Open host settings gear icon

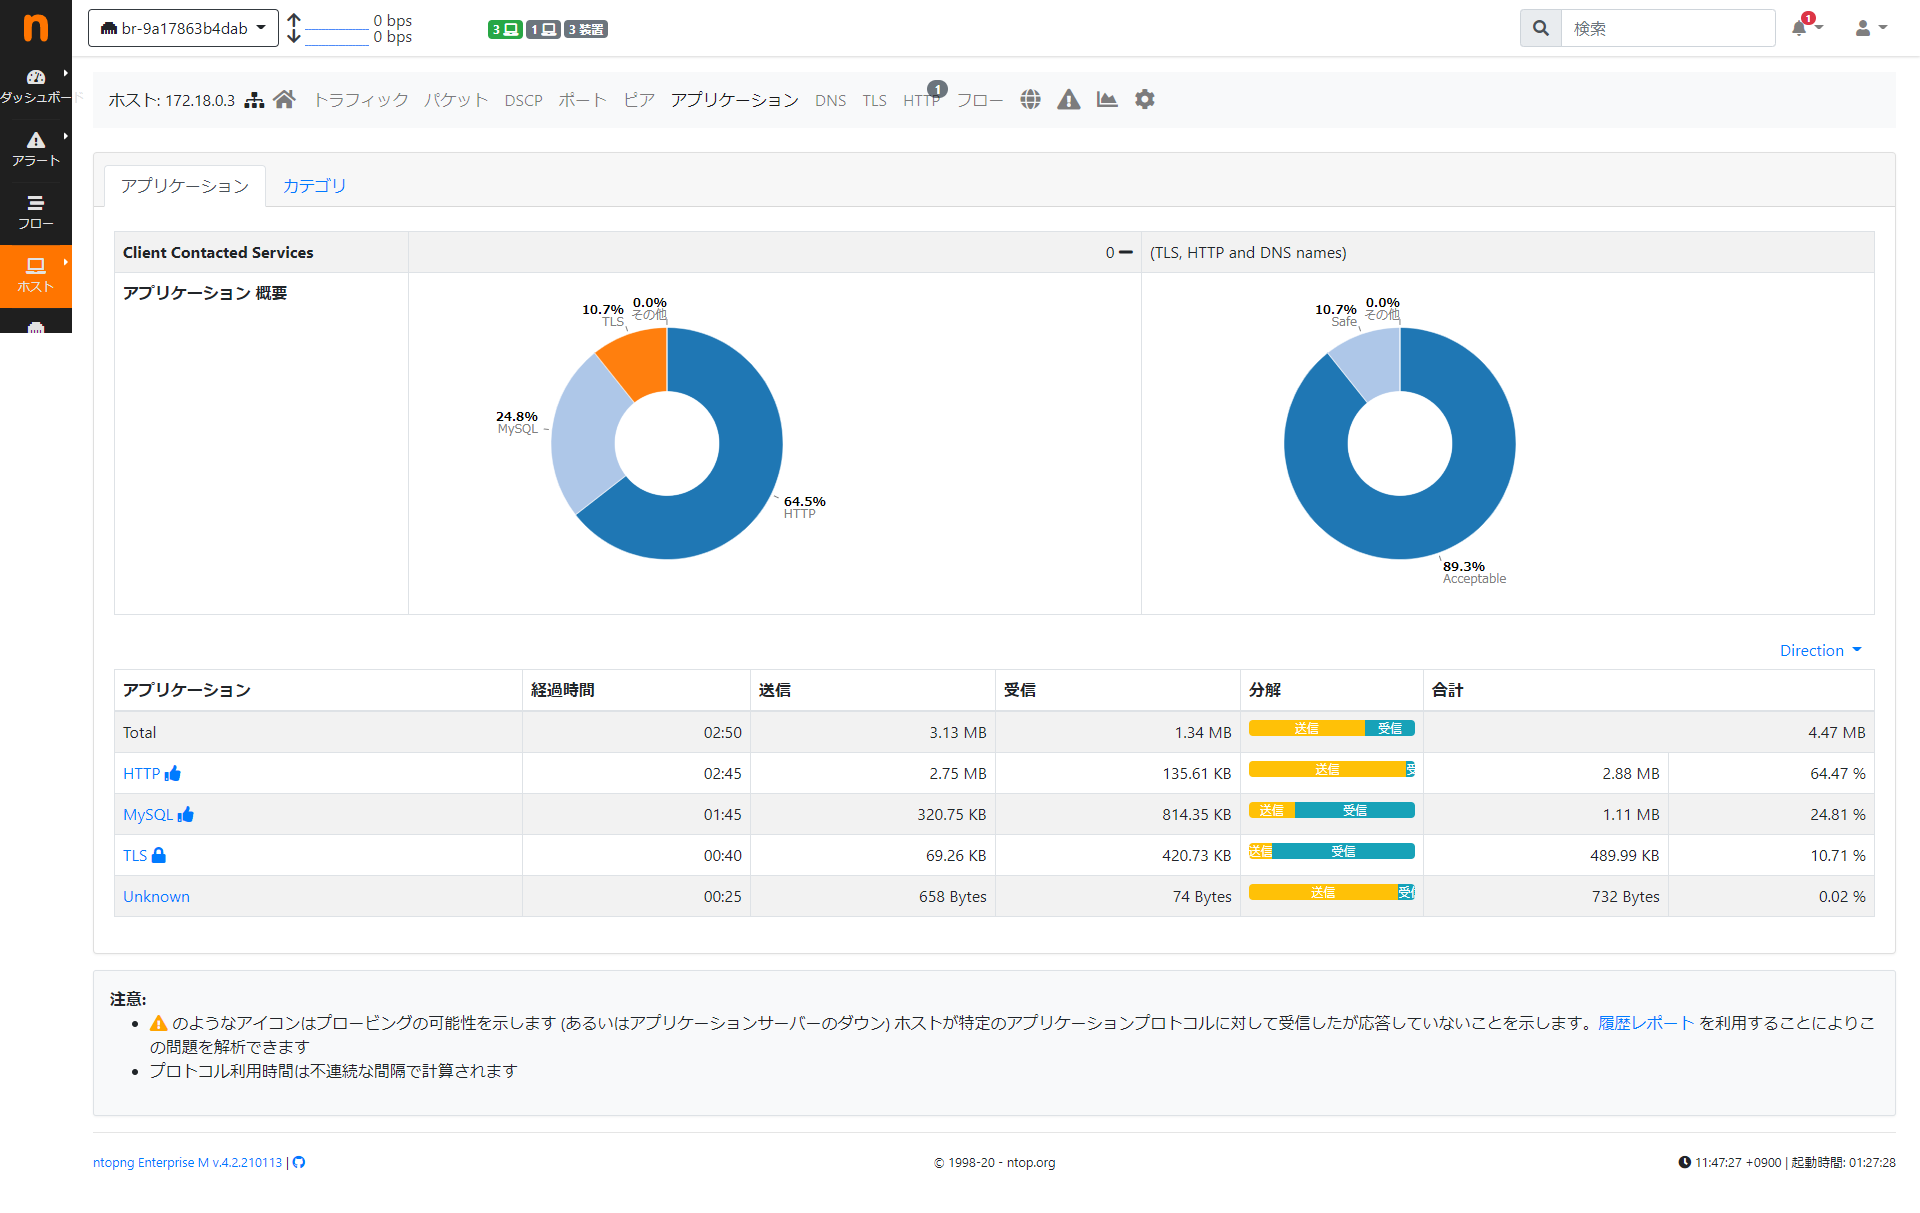(1144, 99)
